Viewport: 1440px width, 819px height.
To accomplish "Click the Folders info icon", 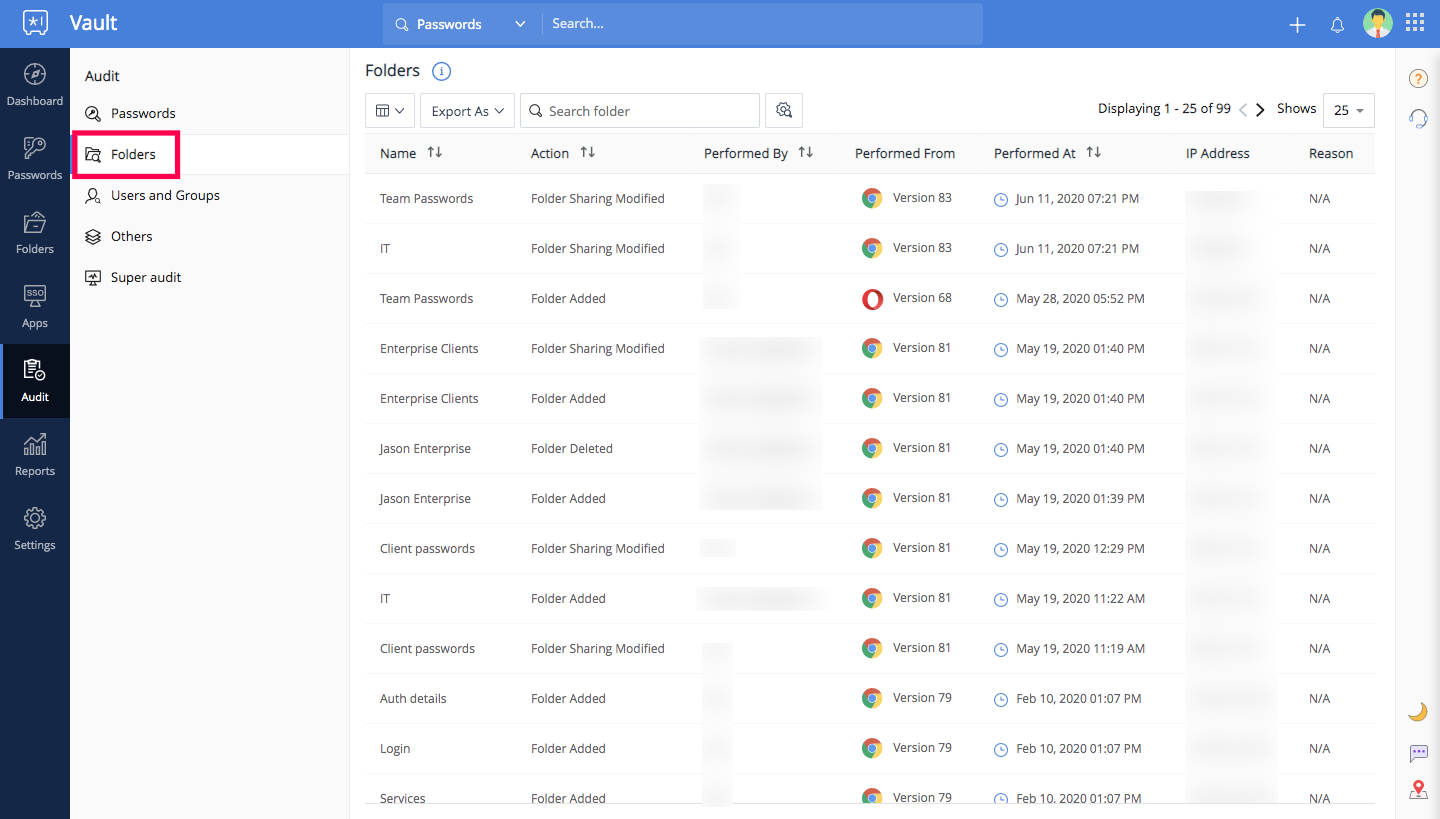I will 441,71.
